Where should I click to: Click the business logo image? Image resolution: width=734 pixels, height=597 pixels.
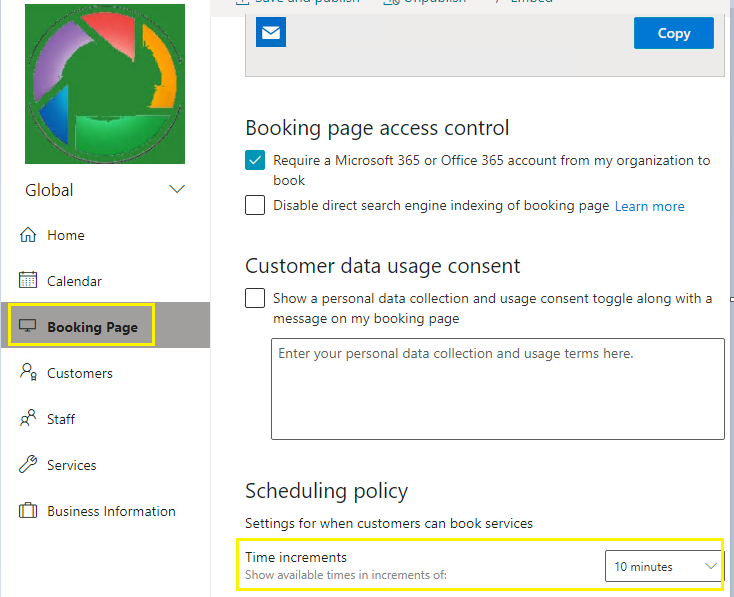105,84
